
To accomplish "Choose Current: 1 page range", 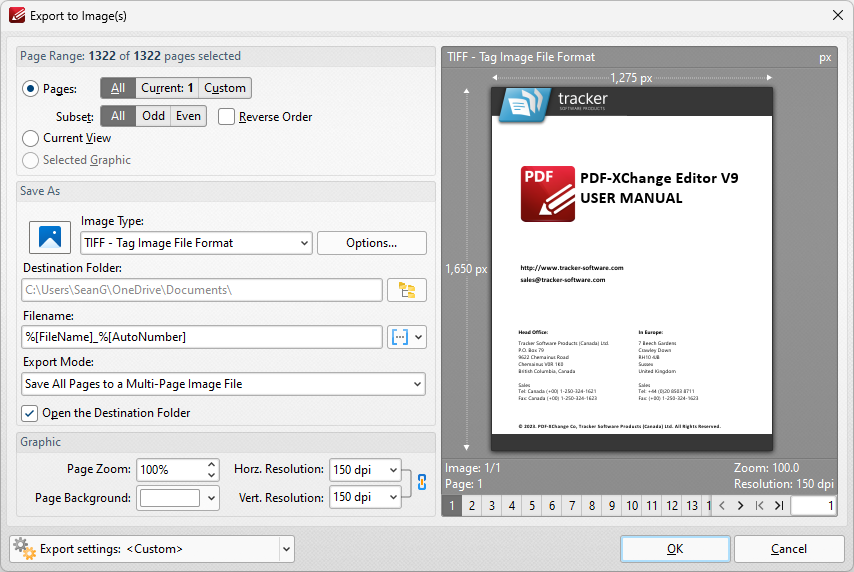I will [x=167, y=88].
